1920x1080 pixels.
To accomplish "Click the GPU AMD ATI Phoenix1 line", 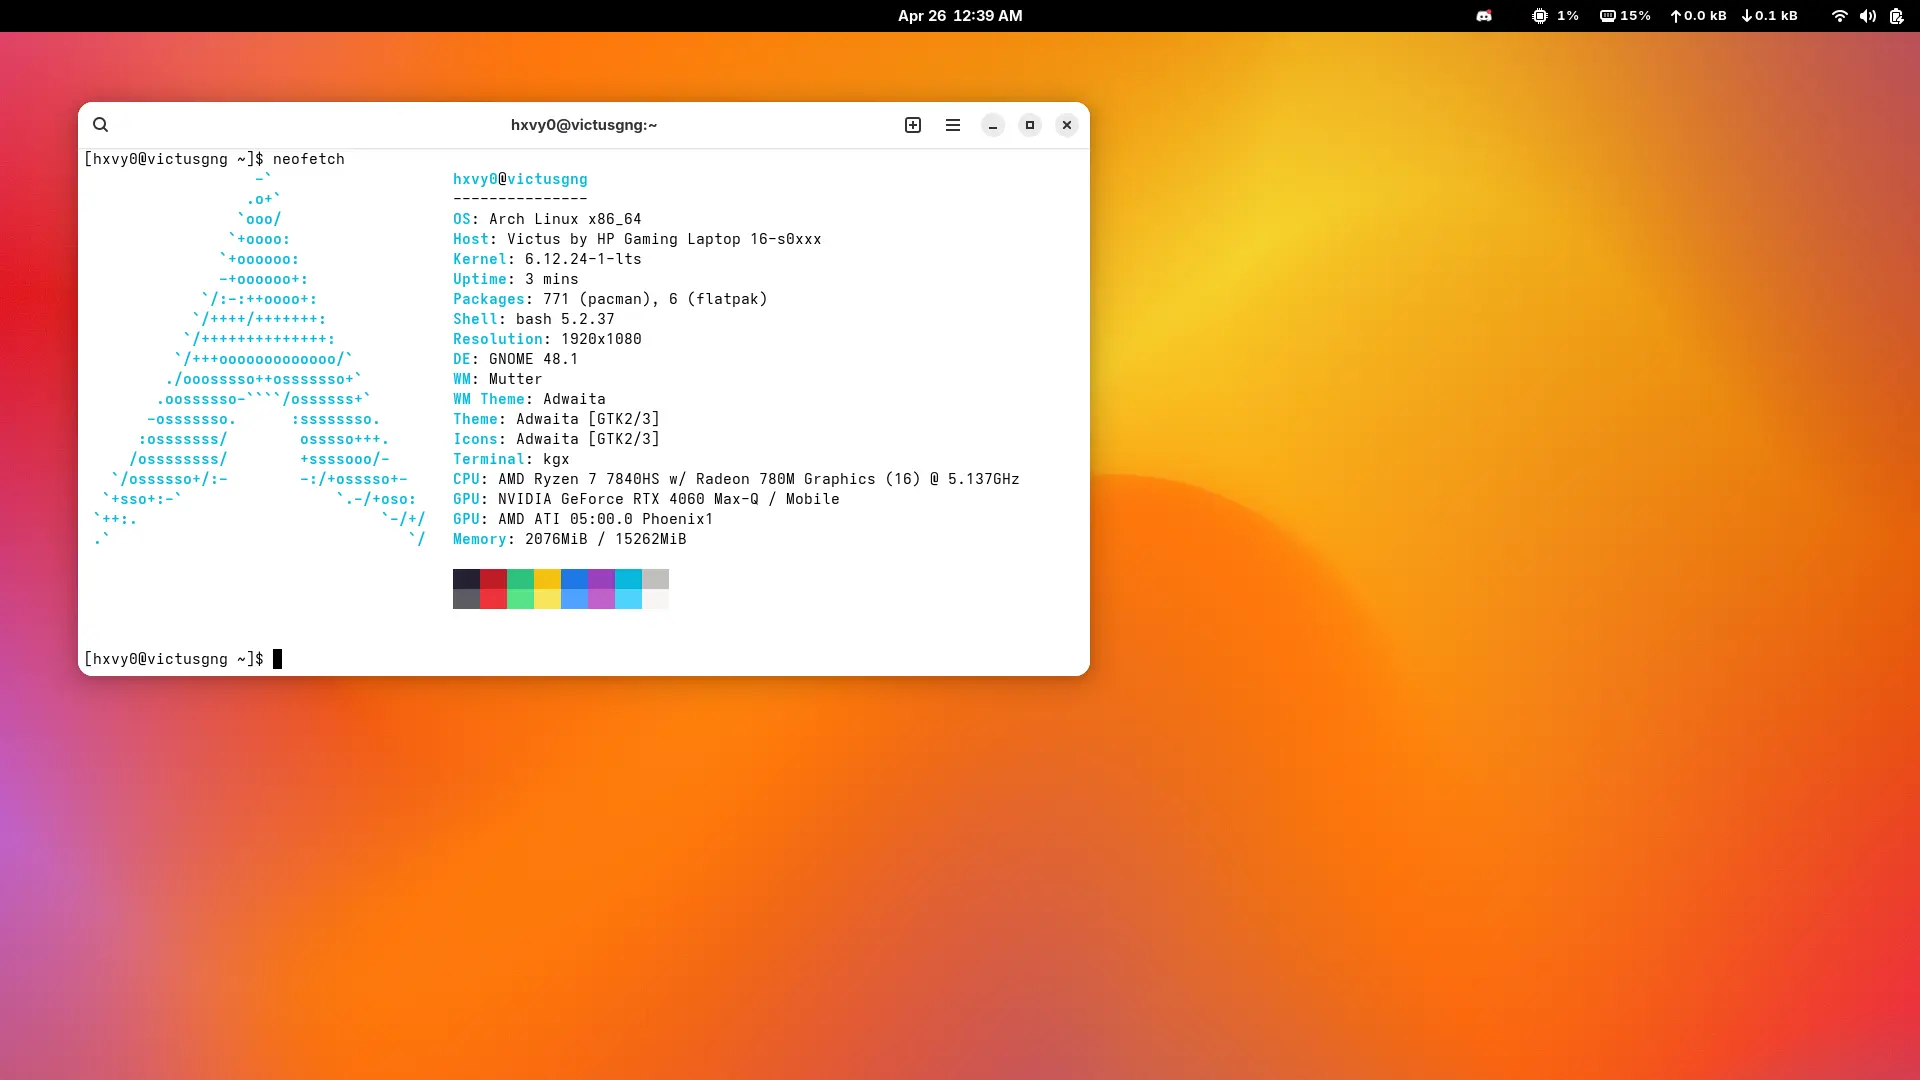I will 583,519.
